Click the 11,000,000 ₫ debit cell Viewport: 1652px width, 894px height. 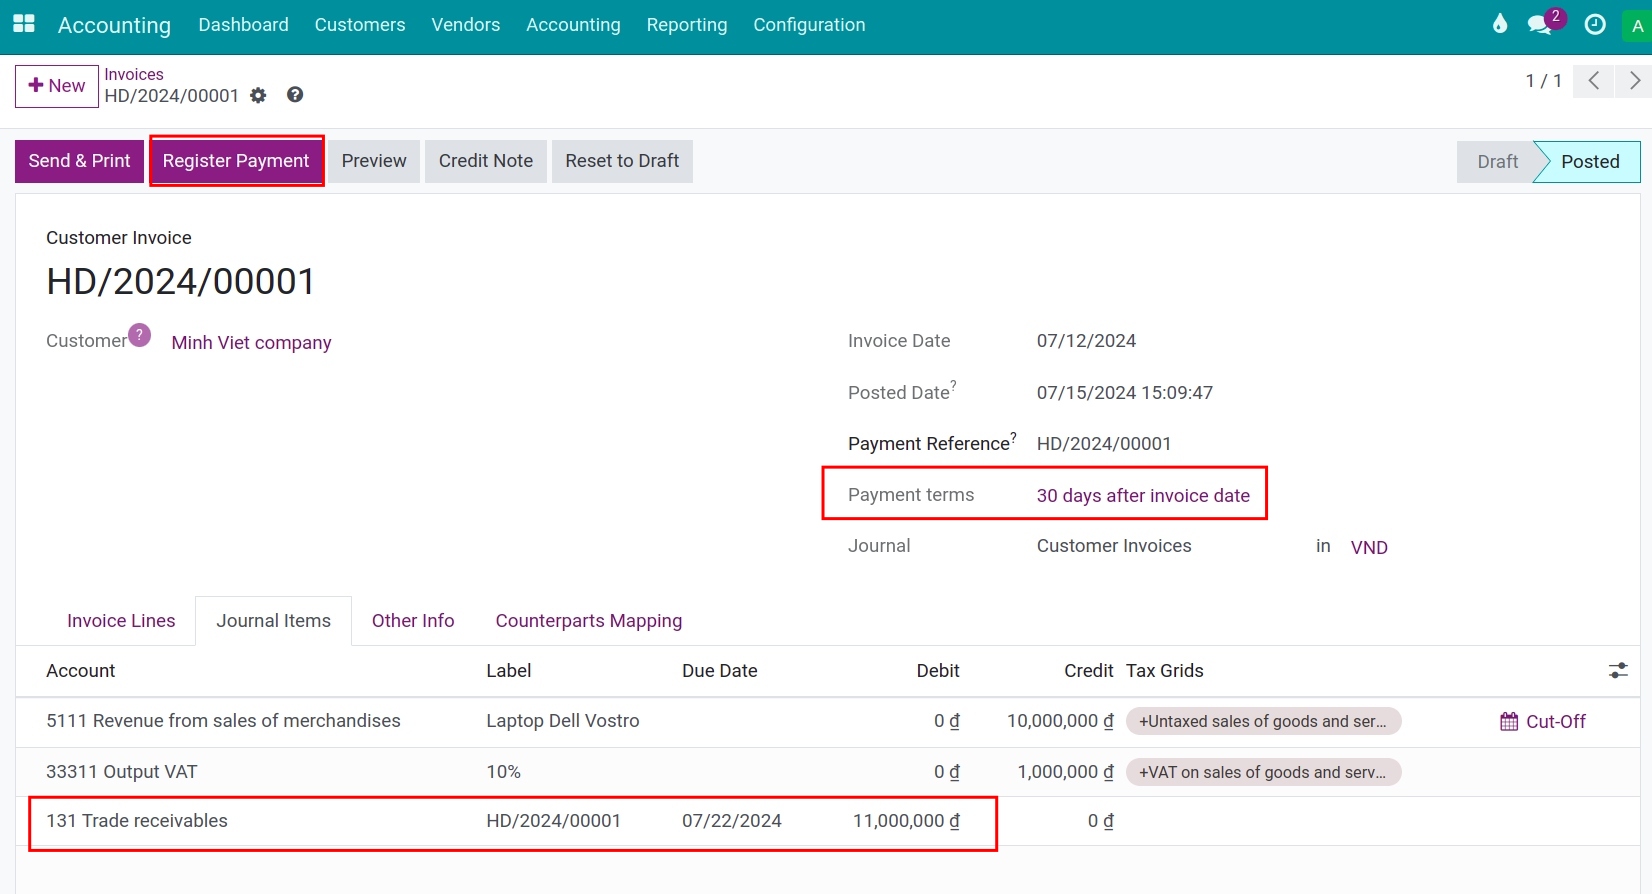click(x=906, y=821)
